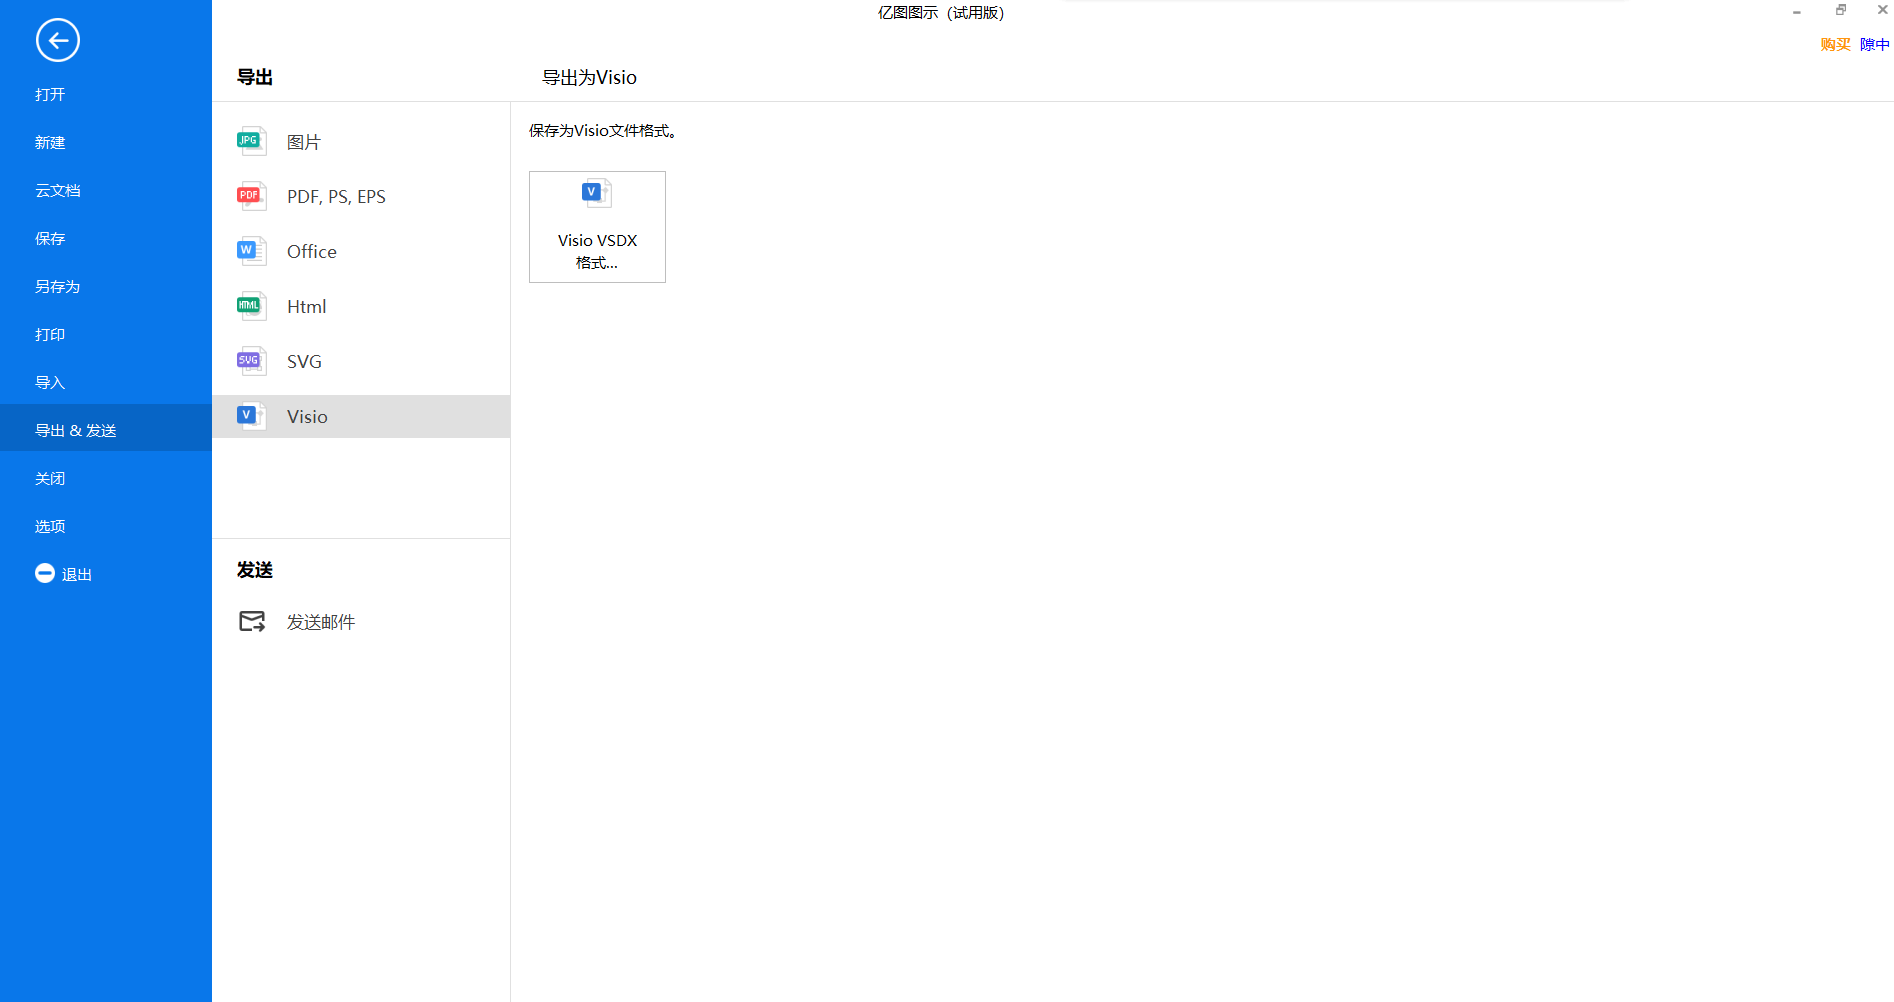Open 选项 options entry

click(x=50, y=527)
